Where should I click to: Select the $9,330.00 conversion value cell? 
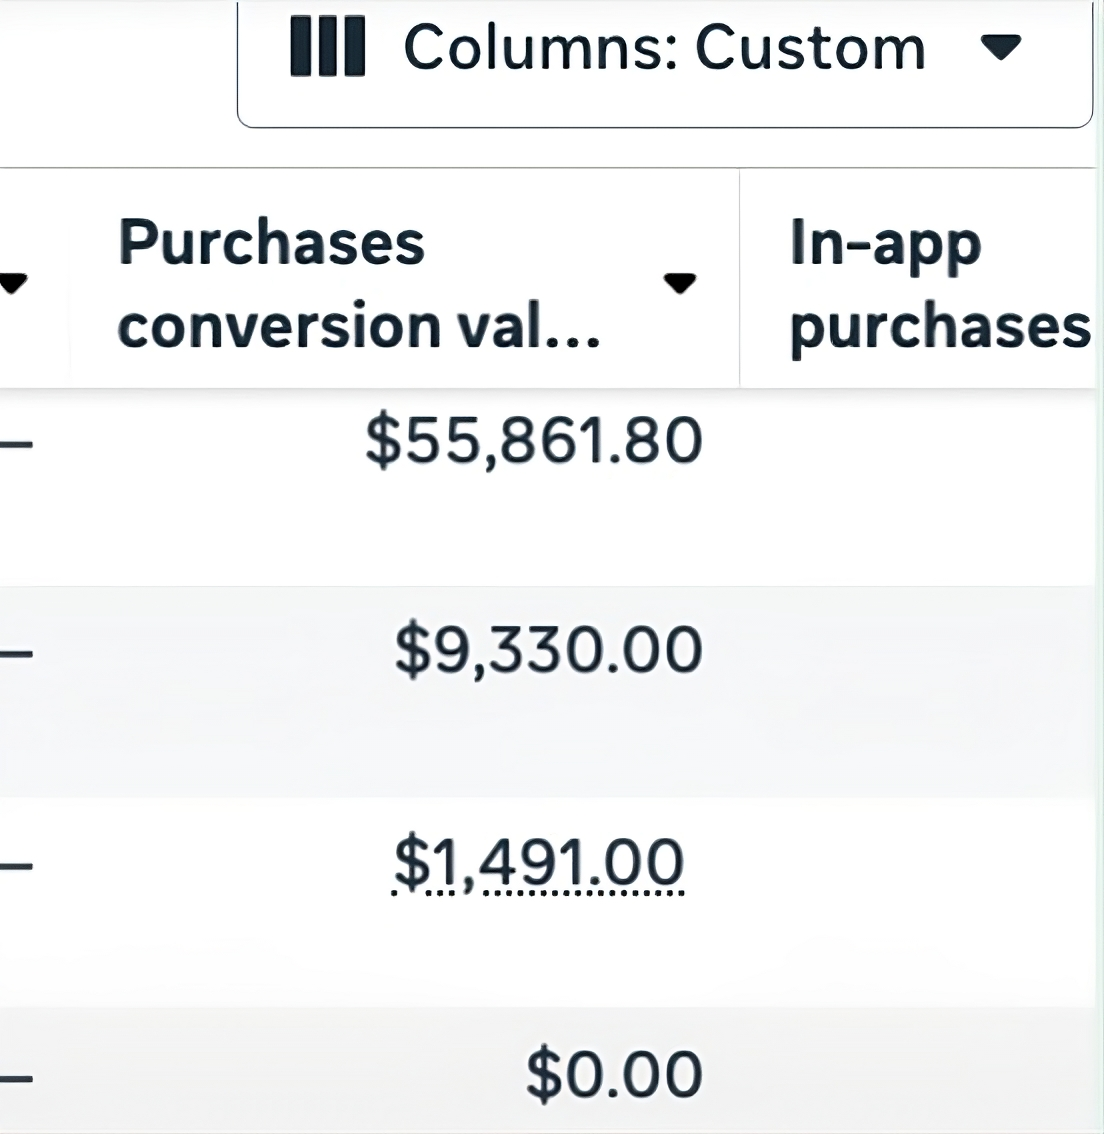548,651
